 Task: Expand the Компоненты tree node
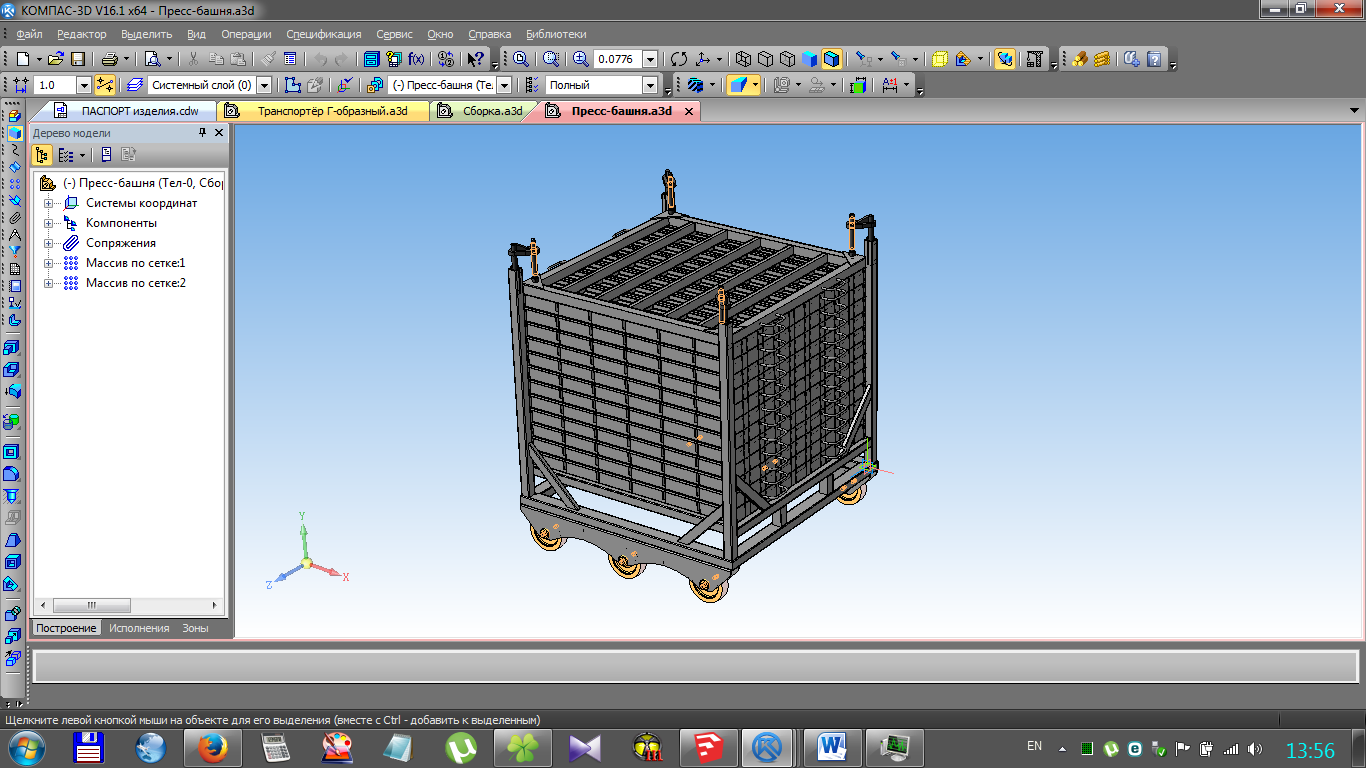48,223
